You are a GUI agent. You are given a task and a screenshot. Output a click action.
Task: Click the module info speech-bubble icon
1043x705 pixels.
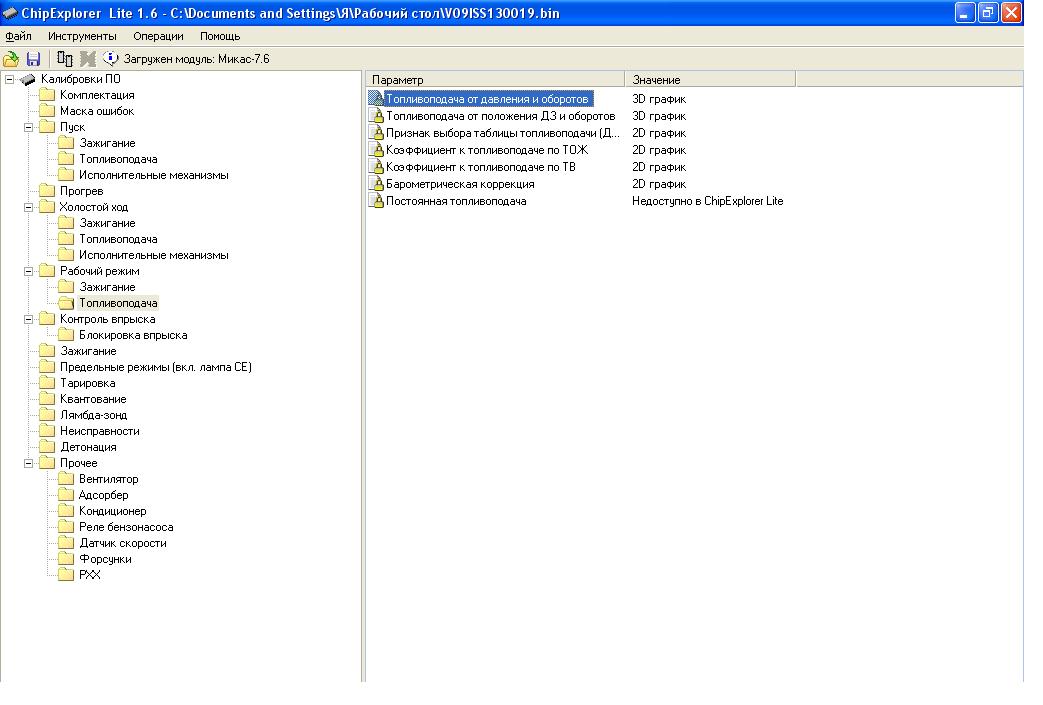tap(111, 59)
